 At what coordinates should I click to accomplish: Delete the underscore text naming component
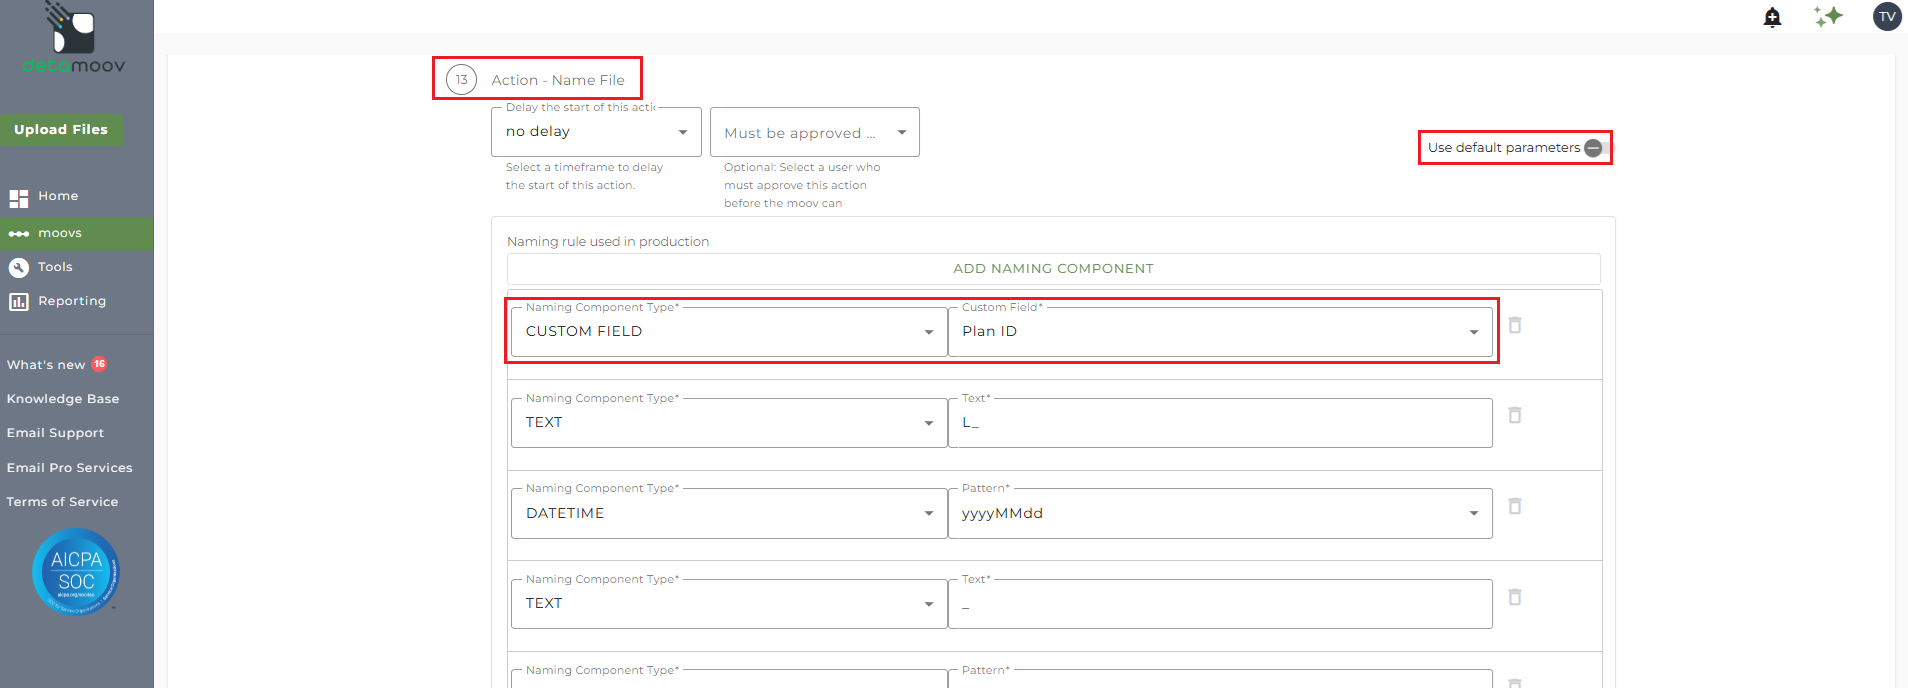(1515, 597)
